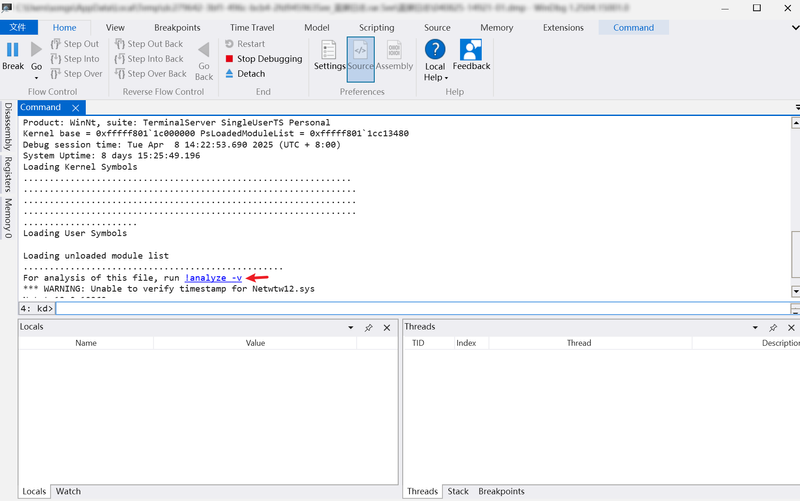
Task: Open the Memory 0 side panel
Action: coord(8,218)
